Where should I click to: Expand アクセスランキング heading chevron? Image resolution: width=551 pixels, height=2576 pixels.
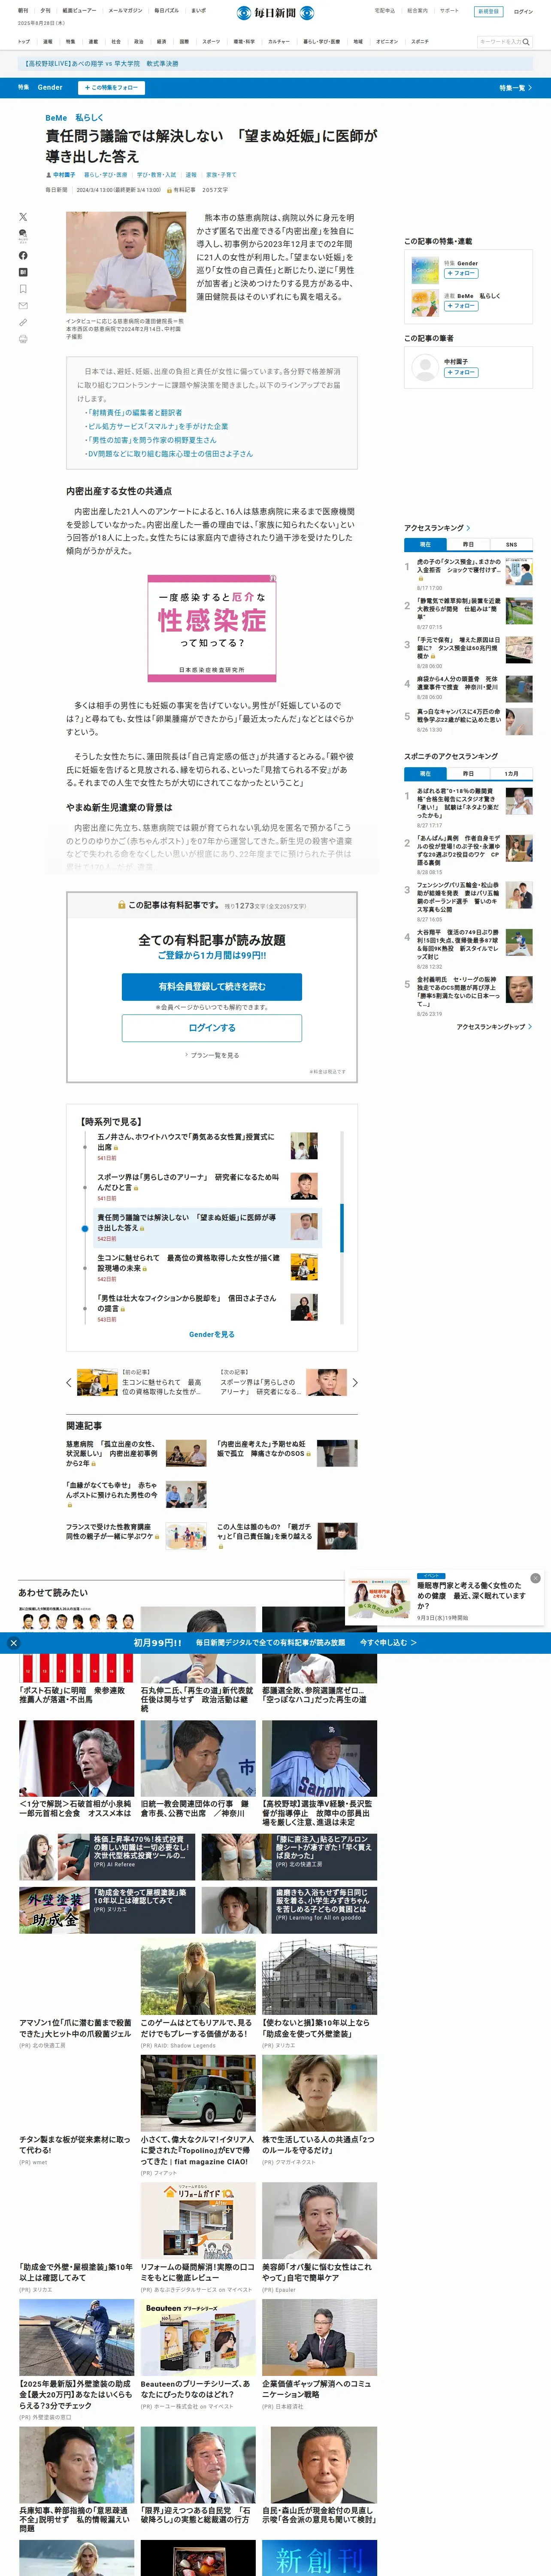pyautogui.click(x=469, y=528)
